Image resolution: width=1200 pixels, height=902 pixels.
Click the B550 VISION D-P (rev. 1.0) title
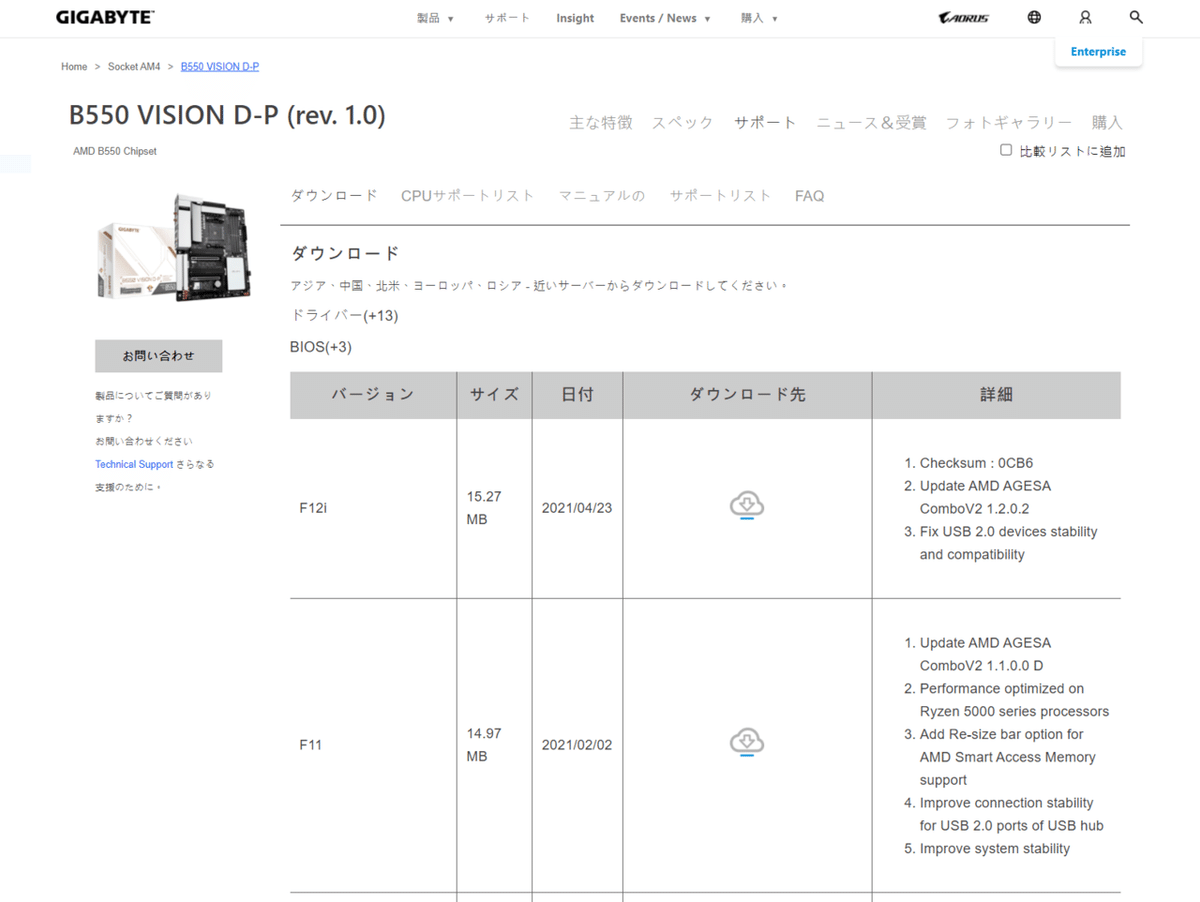pos(227,115)
